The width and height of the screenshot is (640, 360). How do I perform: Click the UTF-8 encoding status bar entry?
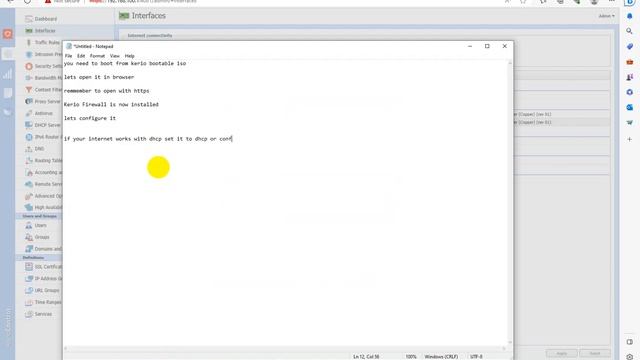coord(476,356)
